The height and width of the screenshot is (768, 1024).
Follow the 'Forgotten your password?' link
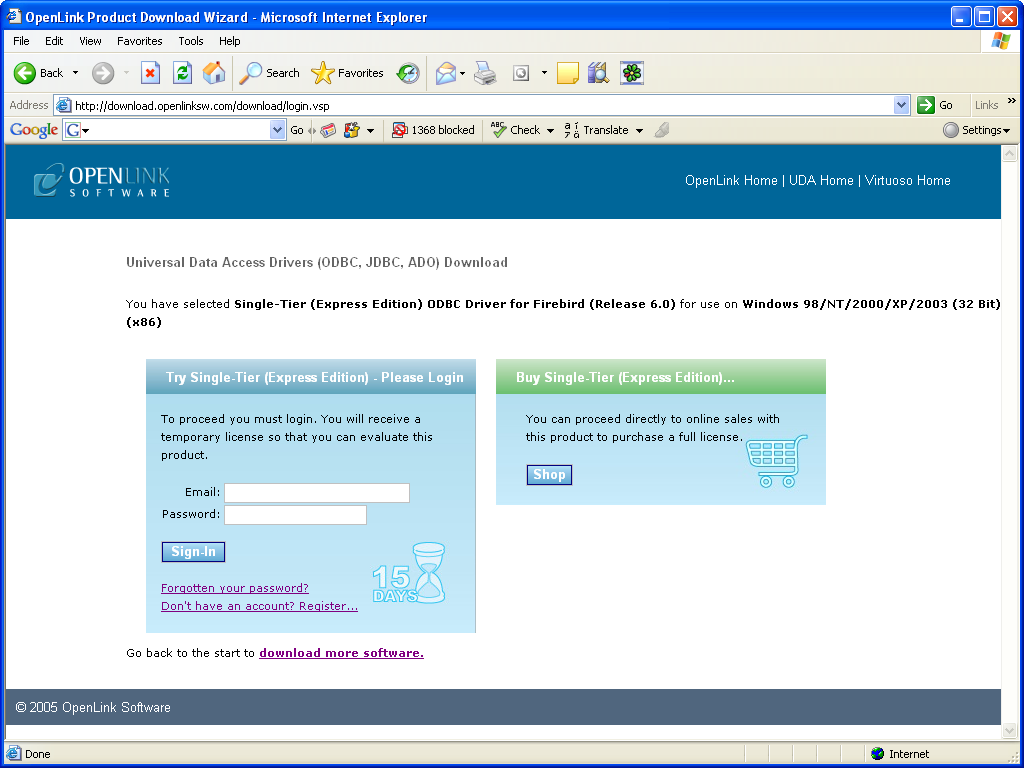click(x=235, y=588)
